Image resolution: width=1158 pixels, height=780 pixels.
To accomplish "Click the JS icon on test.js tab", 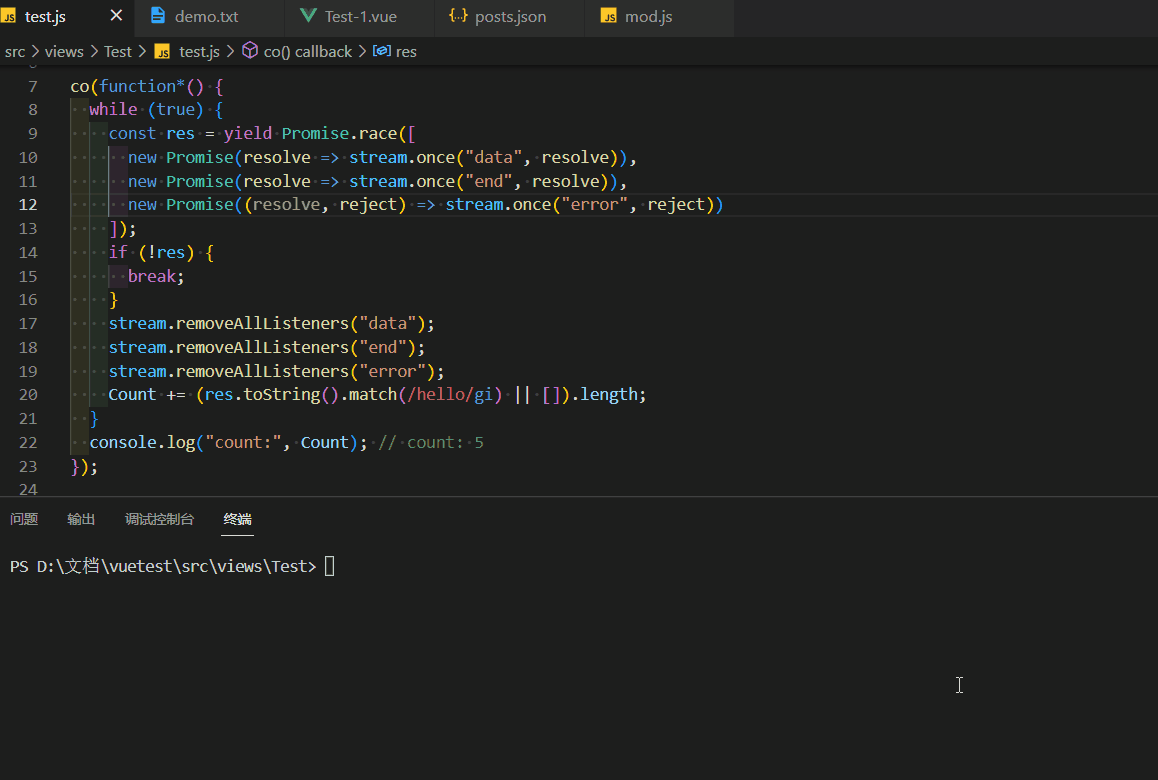I will click(x=9, y=16).
